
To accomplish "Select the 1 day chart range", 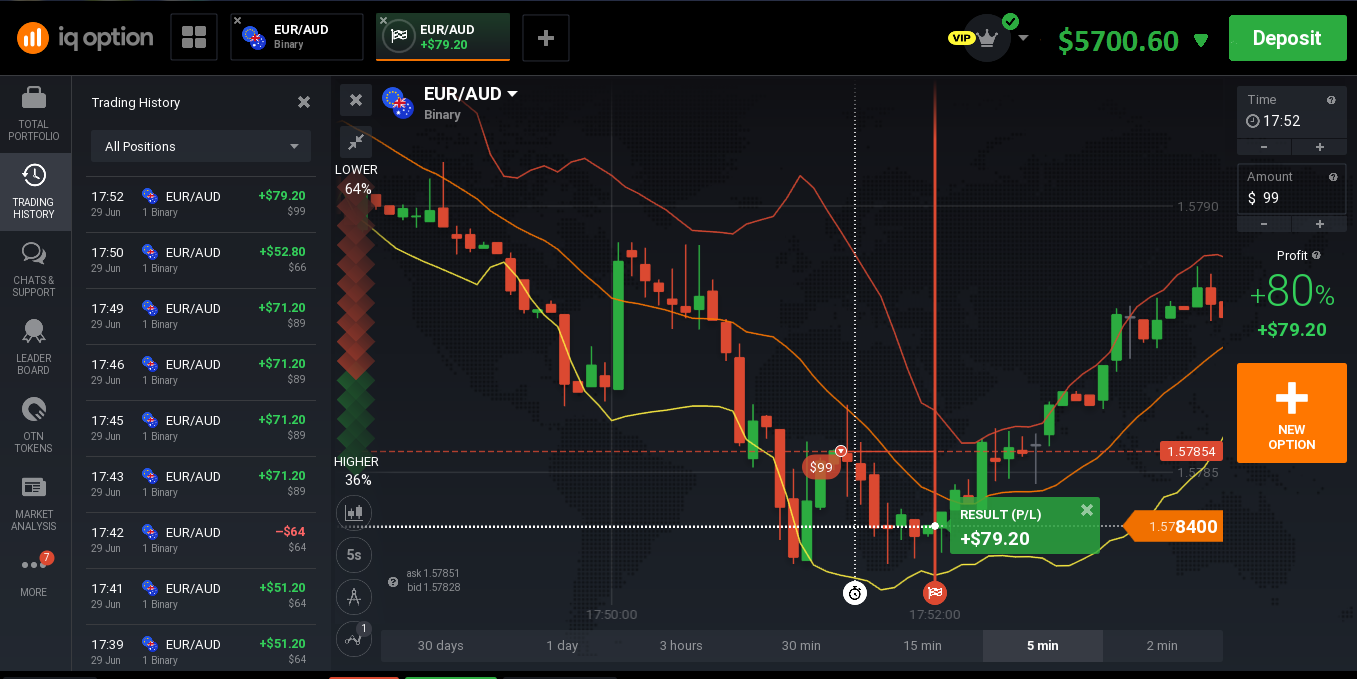I will 562,645.
